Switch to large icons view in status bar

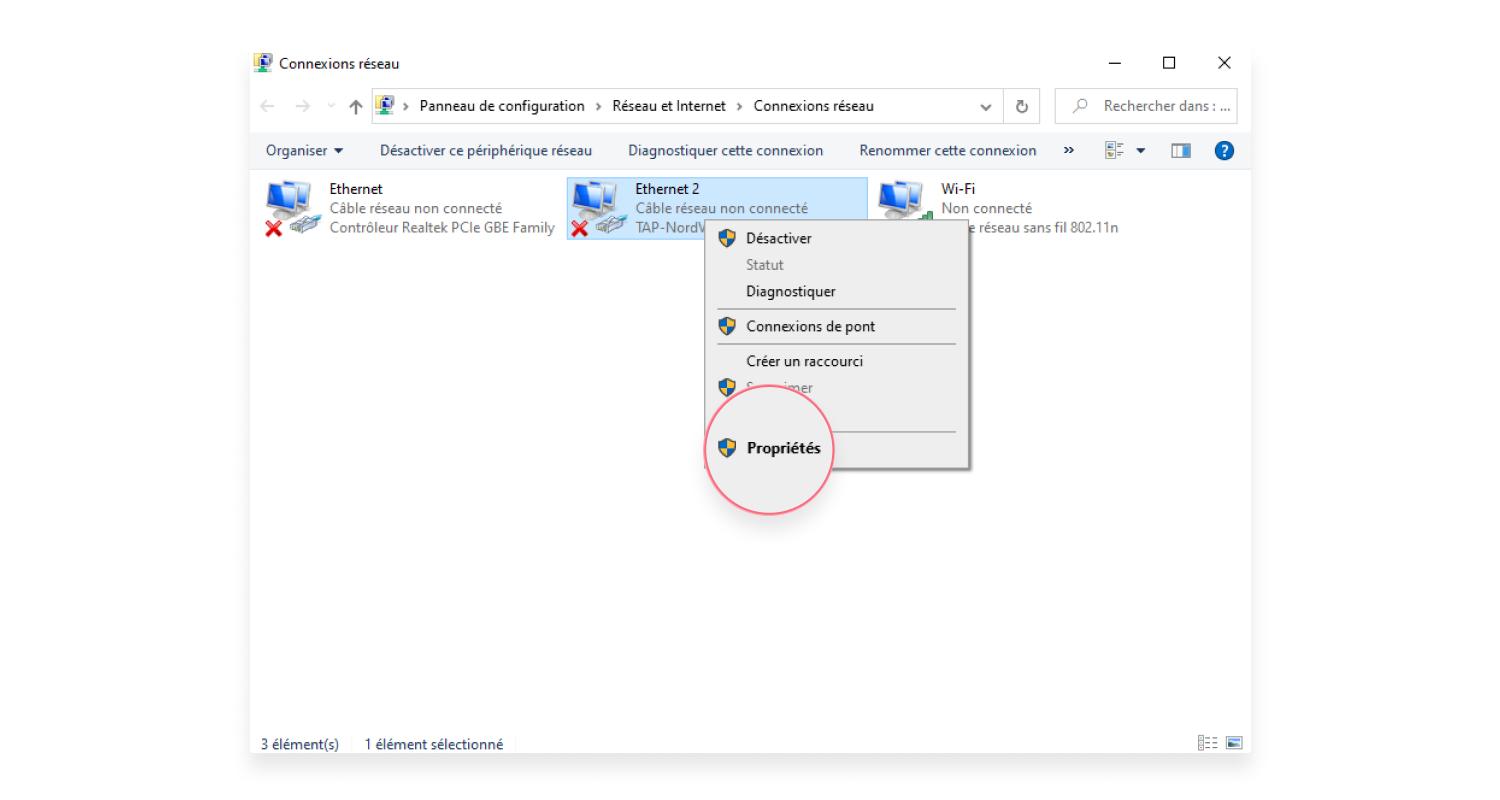pyautogui.click(x=1234, y=743)
